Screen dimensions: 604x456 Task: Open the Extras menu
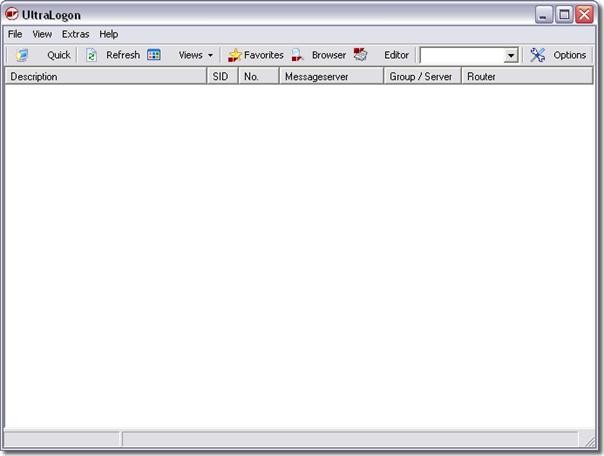point(76,34)
